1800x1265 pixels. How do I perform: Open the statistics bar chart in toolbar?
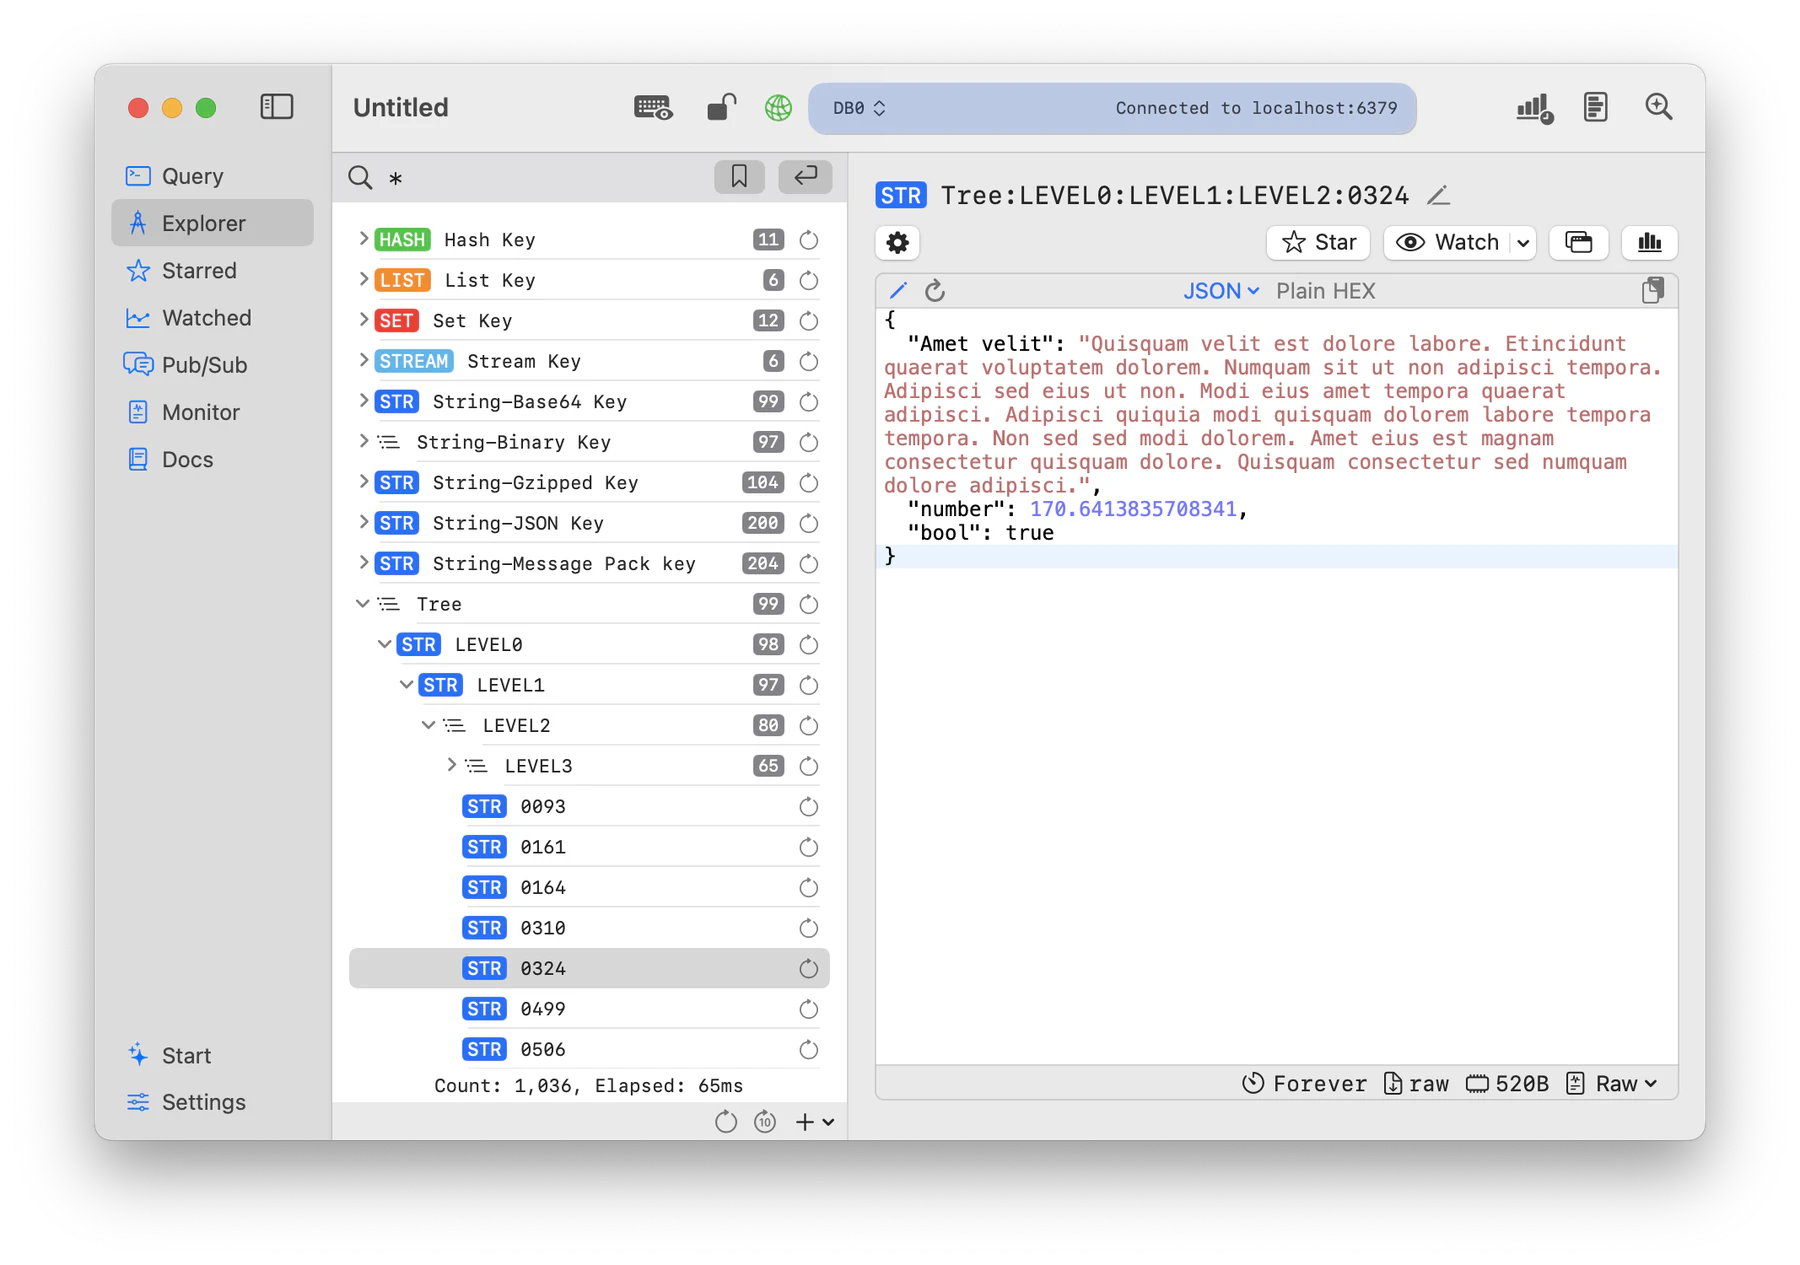1533,108
